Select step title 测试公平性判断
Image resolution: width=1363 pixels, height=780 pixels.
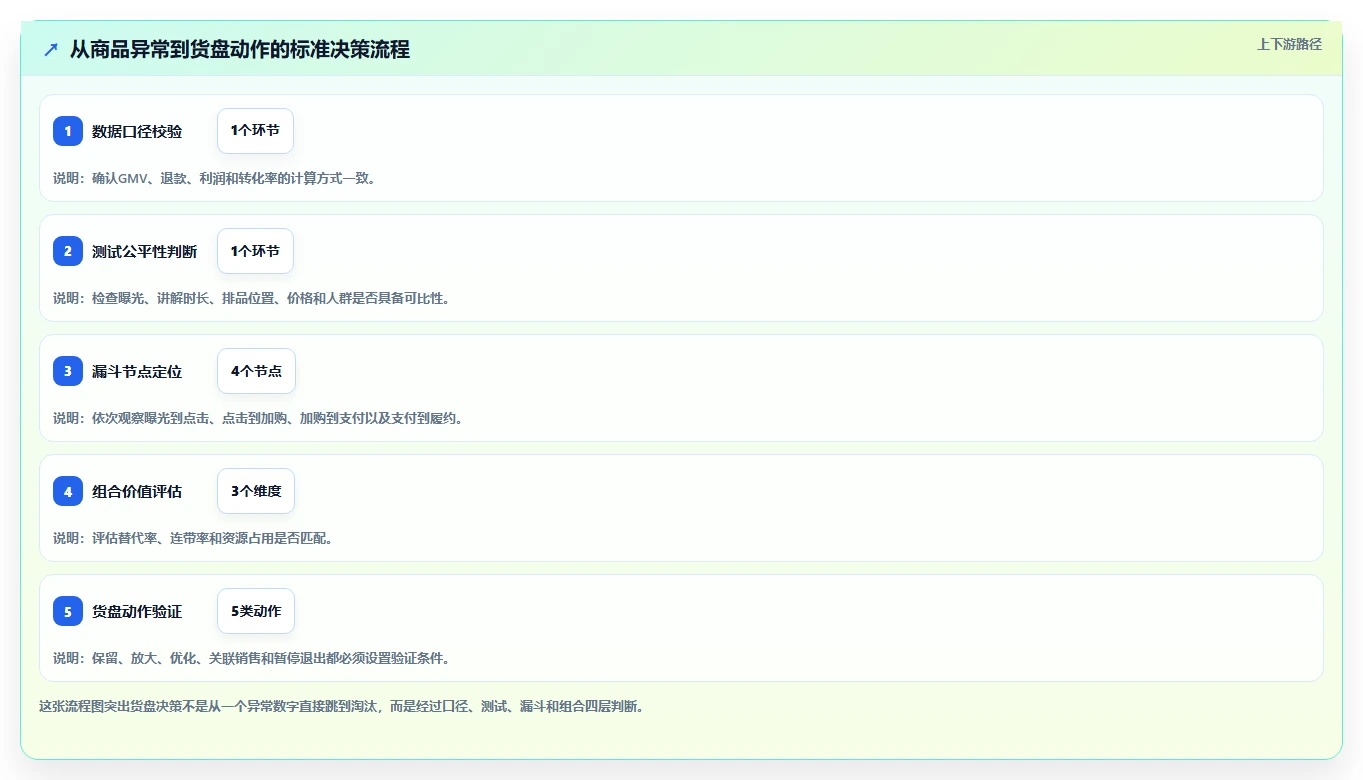click(145, 251)
